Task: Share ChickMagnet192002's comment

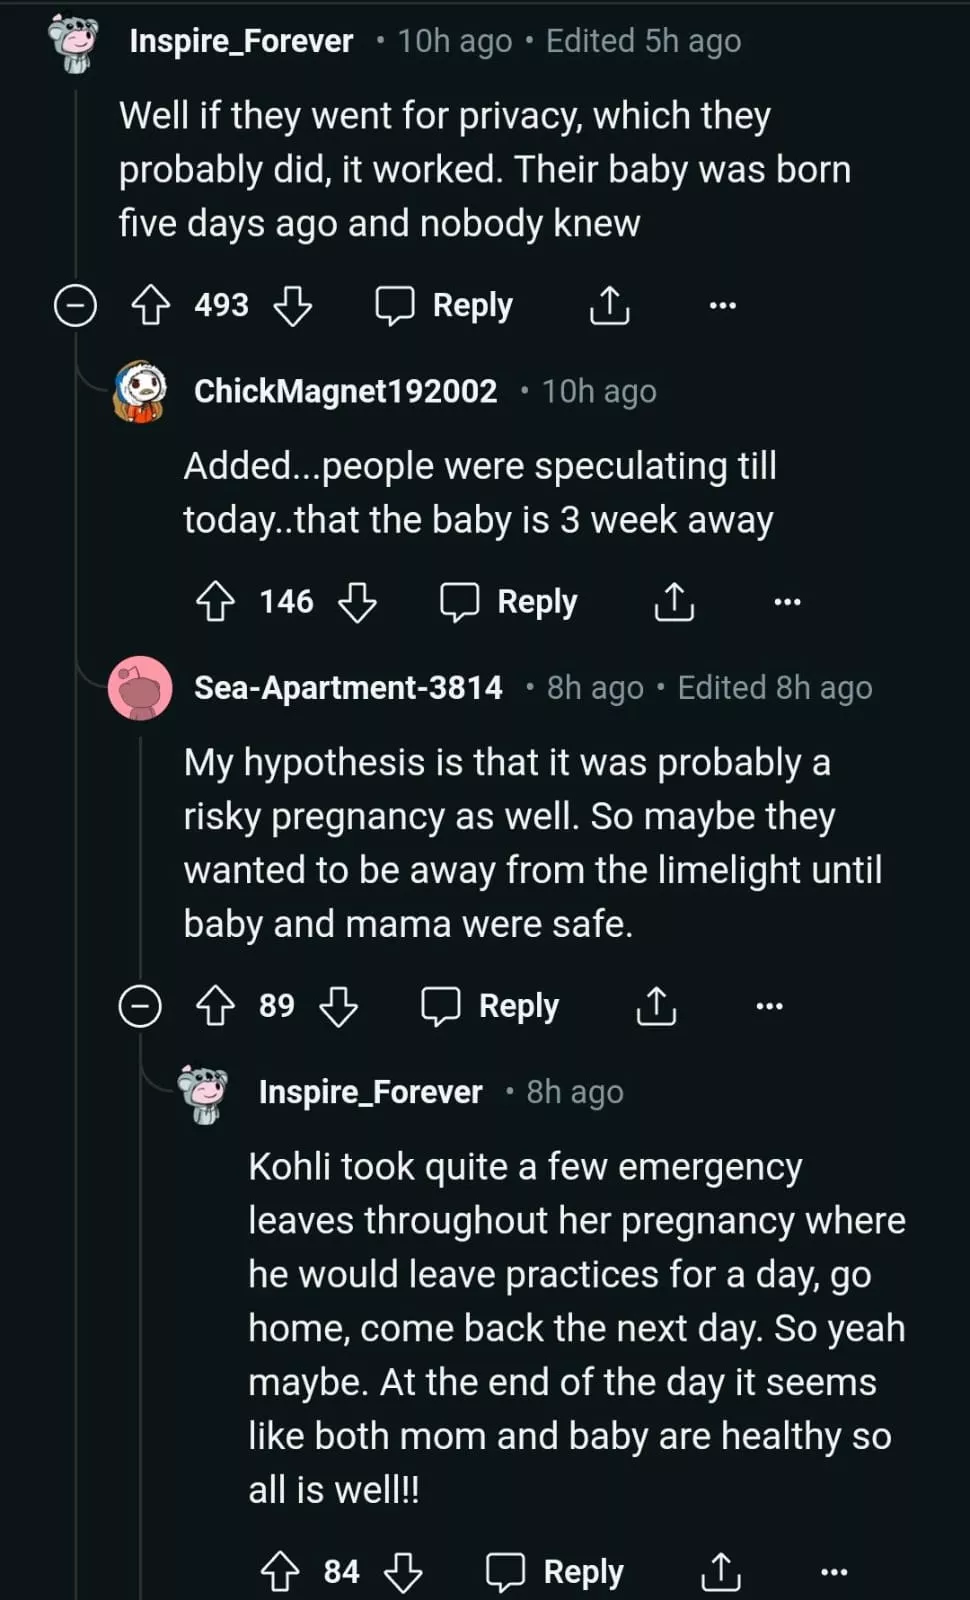Action: [x=674, y=602]
